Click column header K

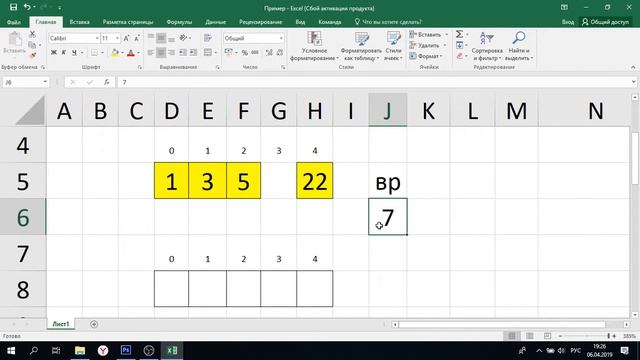[428, 110]
